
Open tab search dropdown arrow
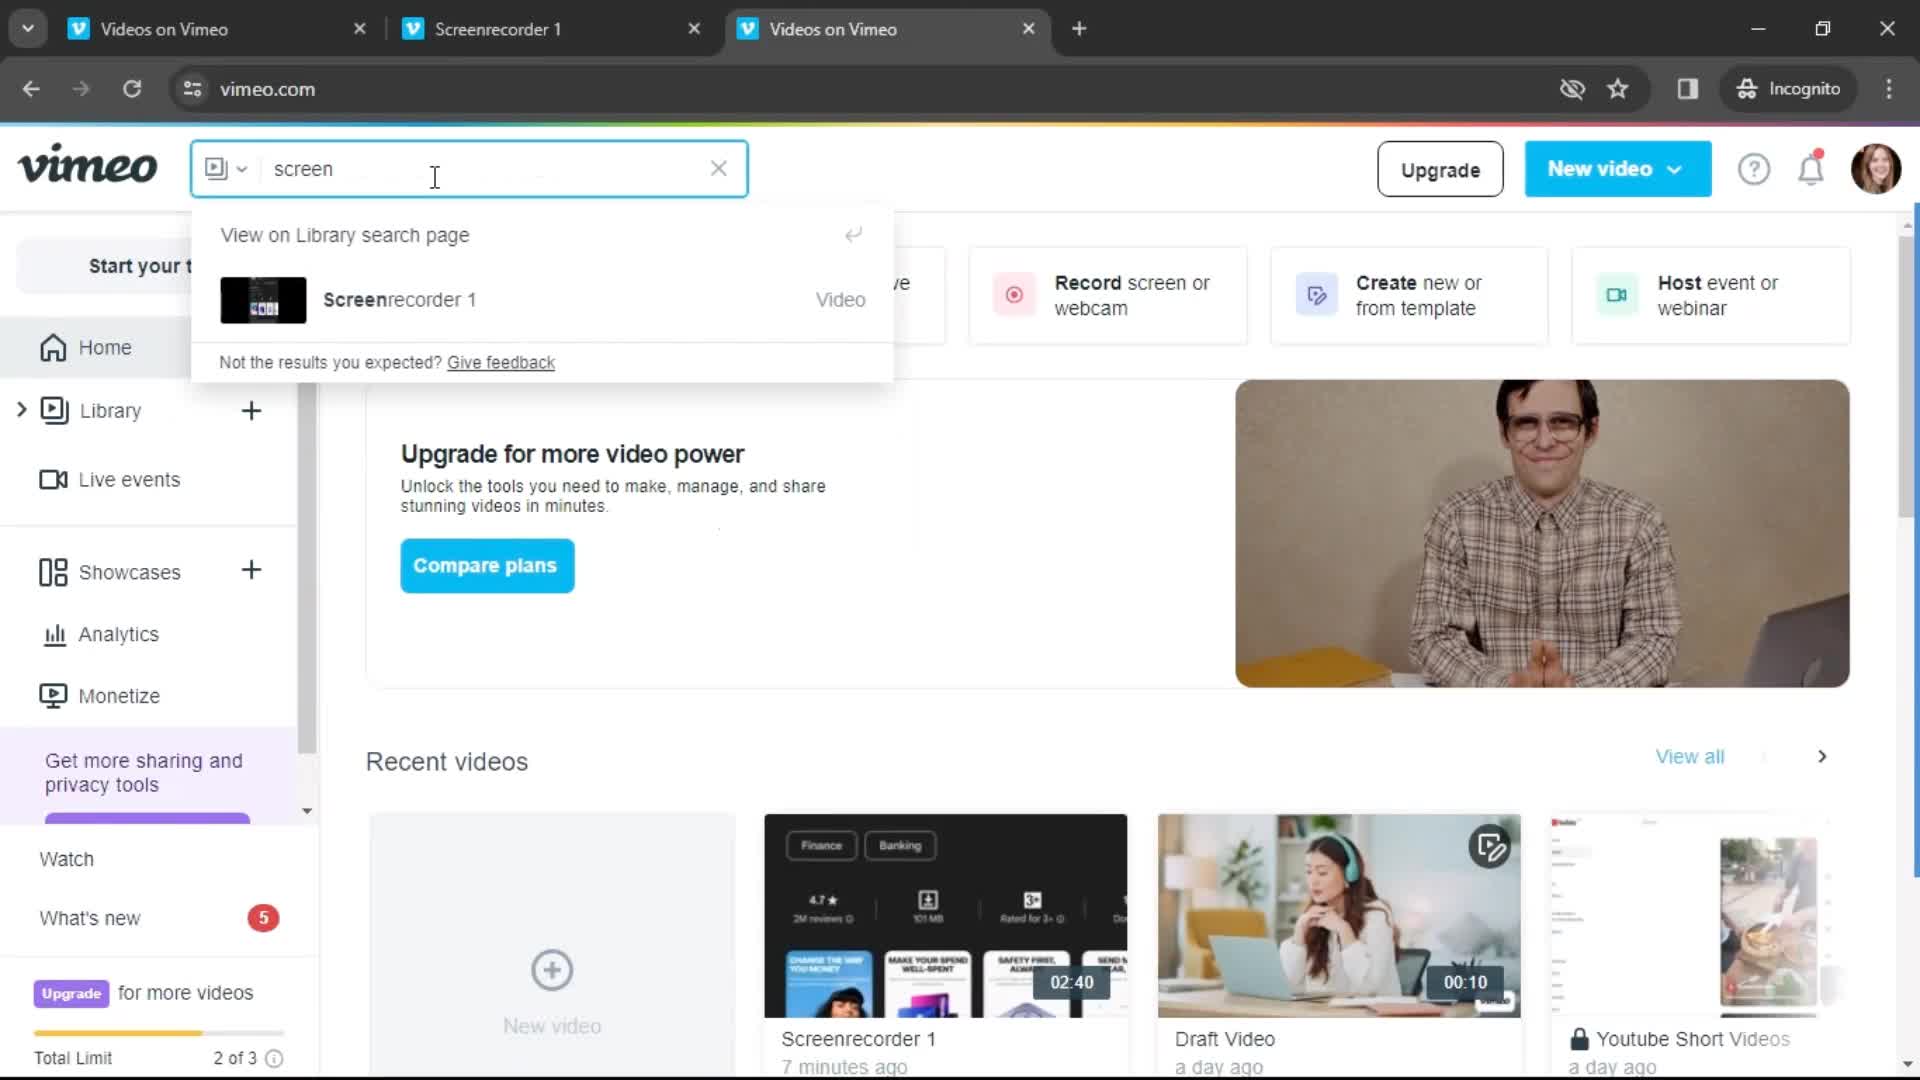click(28, 29)
